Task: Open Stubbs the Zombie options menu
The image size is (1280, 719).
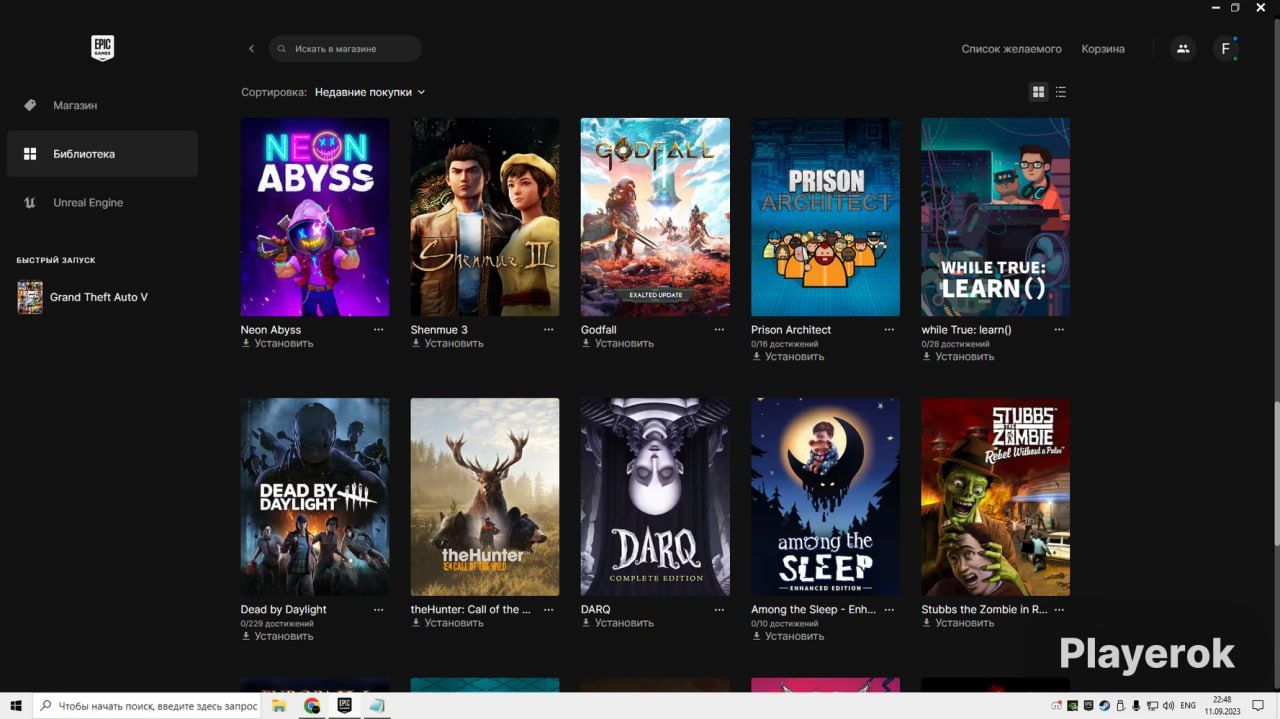Action: pyautogui.click(x=1059, y=609)
